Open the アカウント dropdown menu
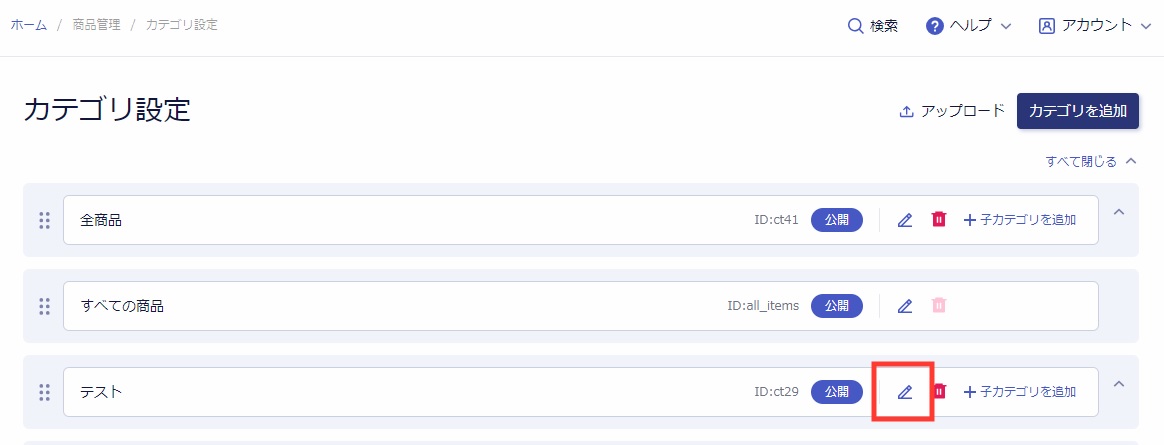The image size is (1164, 445). coord(1095,25)
